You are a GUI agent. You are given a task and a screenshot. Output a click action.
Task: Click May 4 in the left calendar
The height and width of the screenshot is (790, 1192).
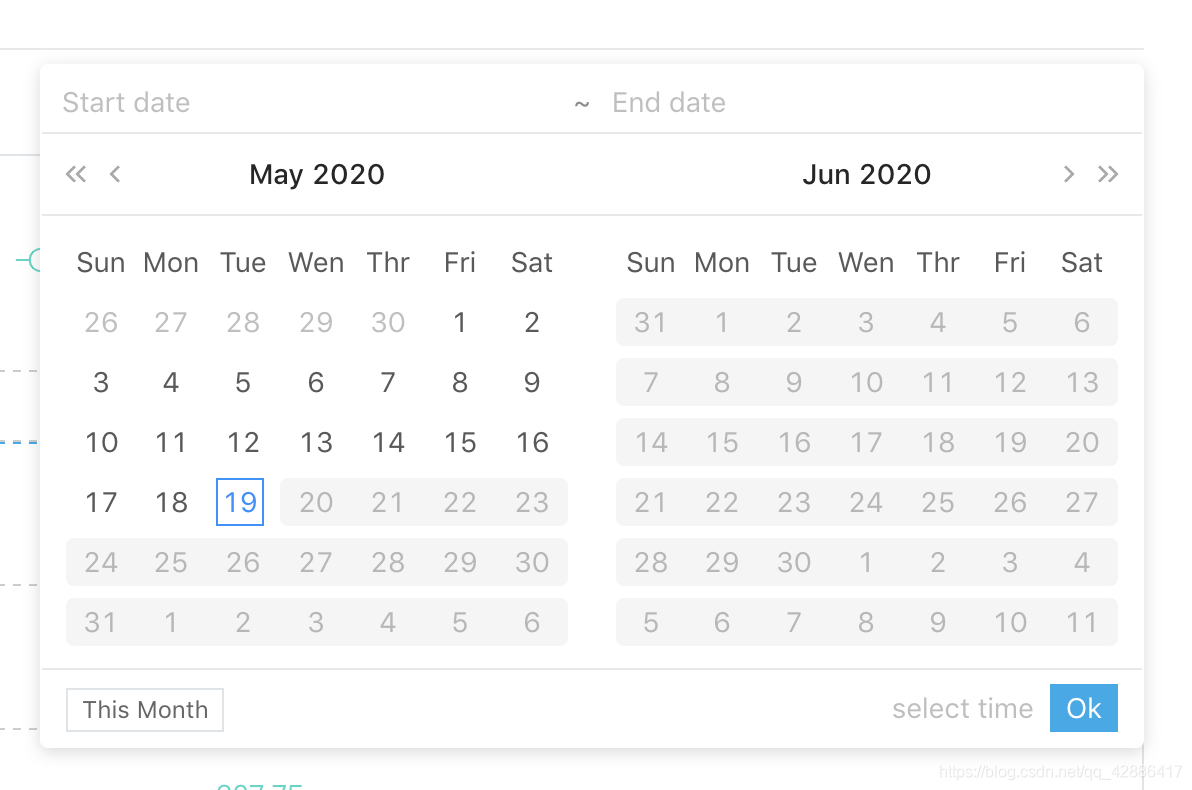(x=171, y=382)
